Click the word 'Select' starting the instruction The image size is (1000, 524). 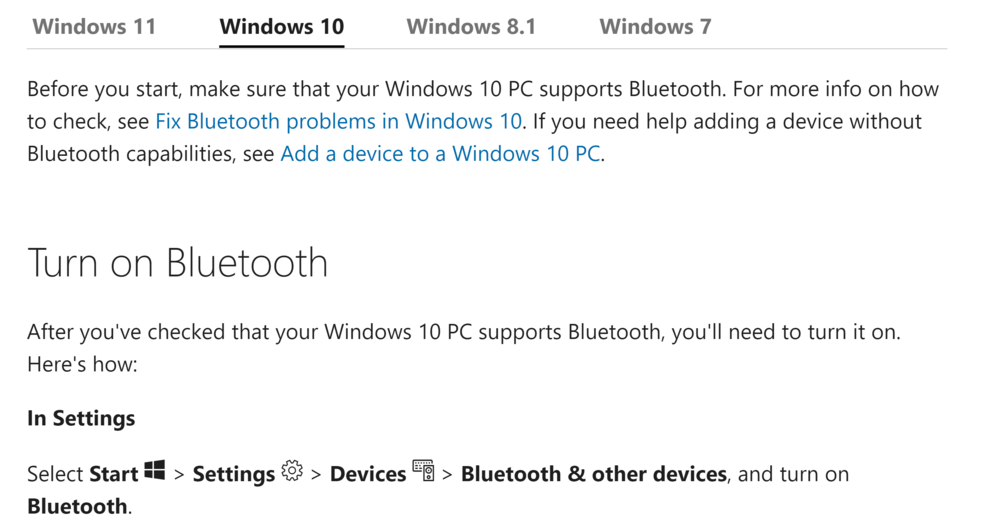tap(55, 474)
